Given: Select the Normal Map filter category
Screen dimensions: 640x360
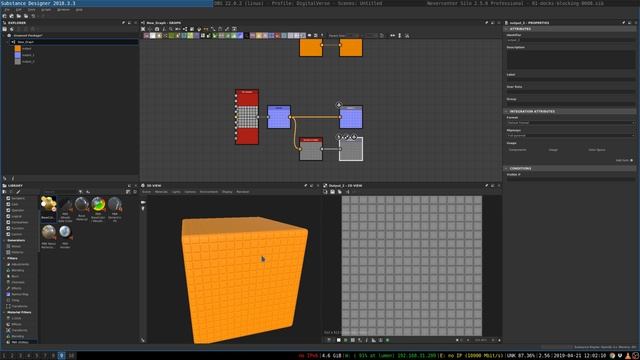Looking at the screenshot, I should 20,294.
